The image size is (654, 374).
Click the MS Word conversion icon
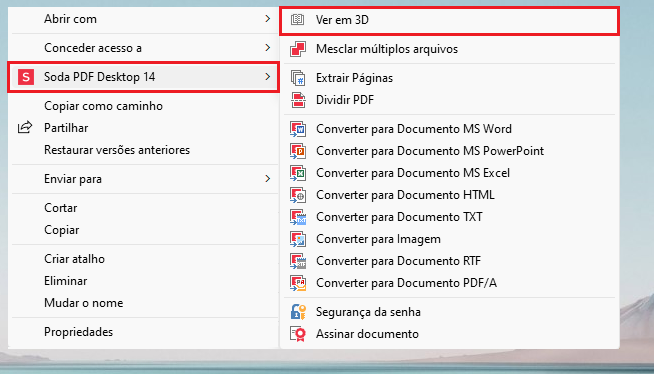coord(298,129)
